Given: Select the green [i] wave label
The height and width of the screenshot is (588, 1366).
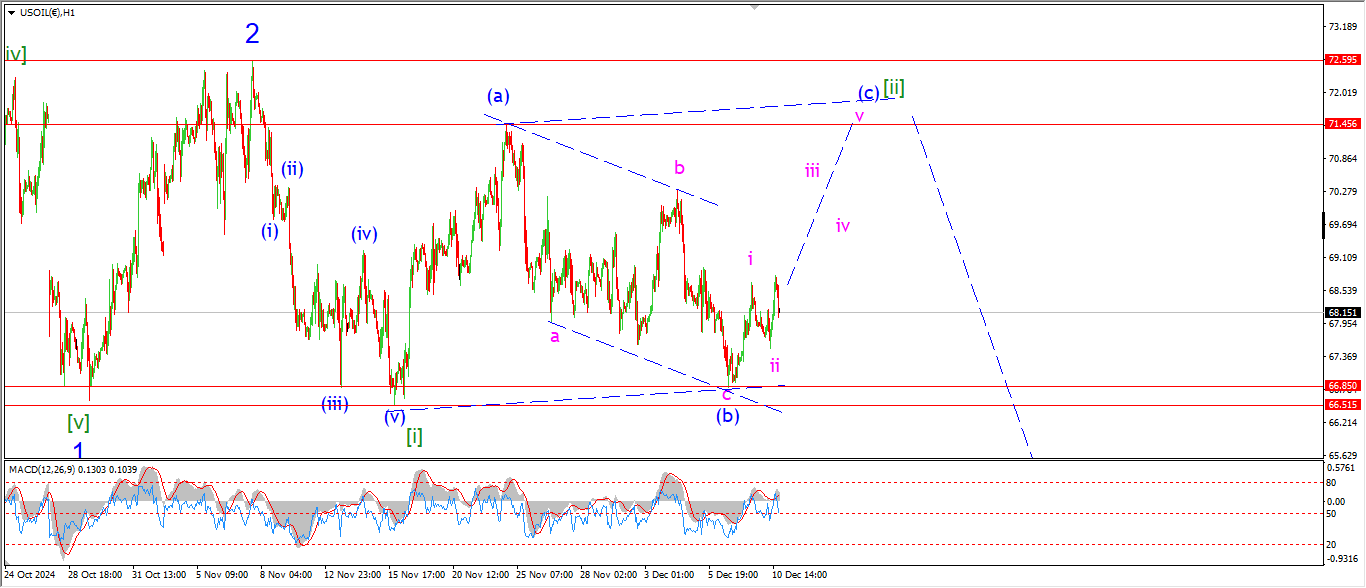Looking at the screenshot, I should pyautogui.click(x=414, y=437).
